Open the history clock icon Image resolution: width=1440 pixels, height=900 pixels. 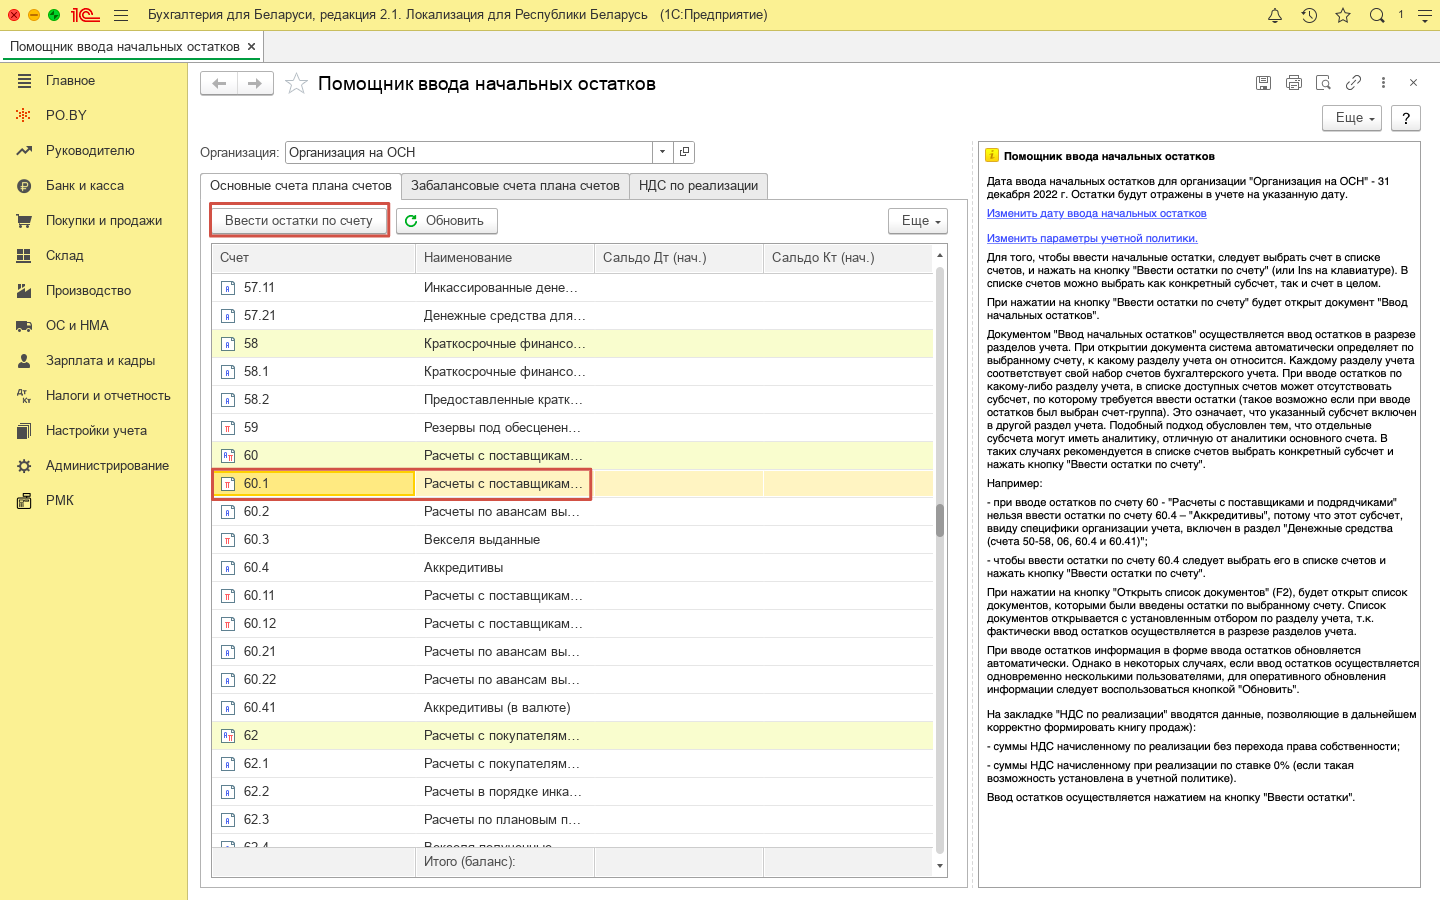pyautogui.click(x=1309, y=15)
